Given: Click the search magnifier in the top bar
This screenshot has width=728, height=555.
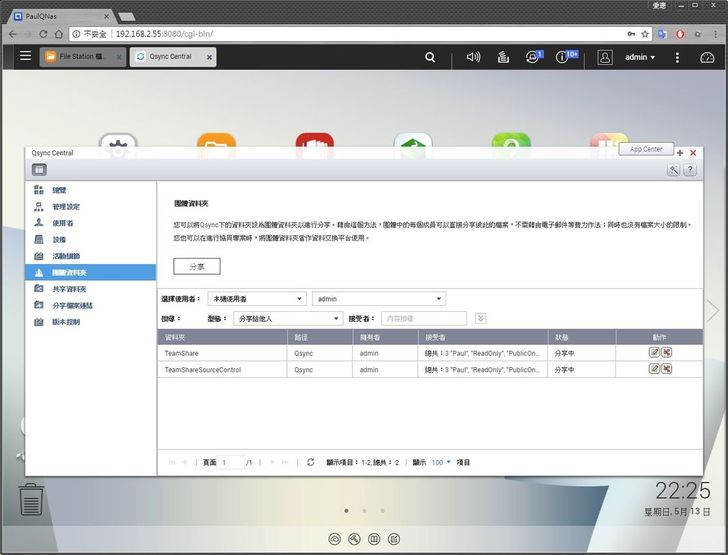Looking at the screenshot, I should click(x=430, y=57).
